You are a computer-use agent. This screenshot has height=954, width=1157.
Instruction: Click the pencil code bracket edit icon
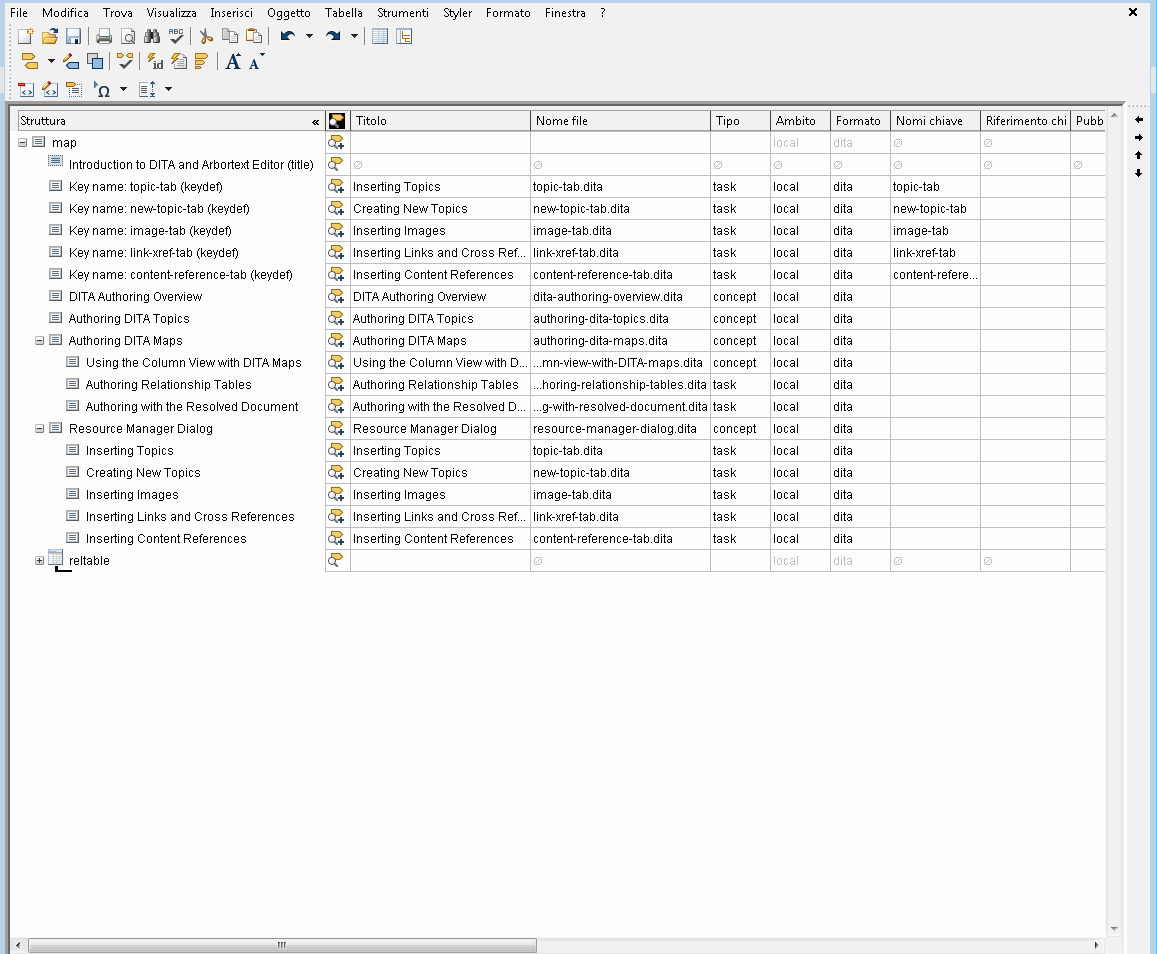pos(49,89)
